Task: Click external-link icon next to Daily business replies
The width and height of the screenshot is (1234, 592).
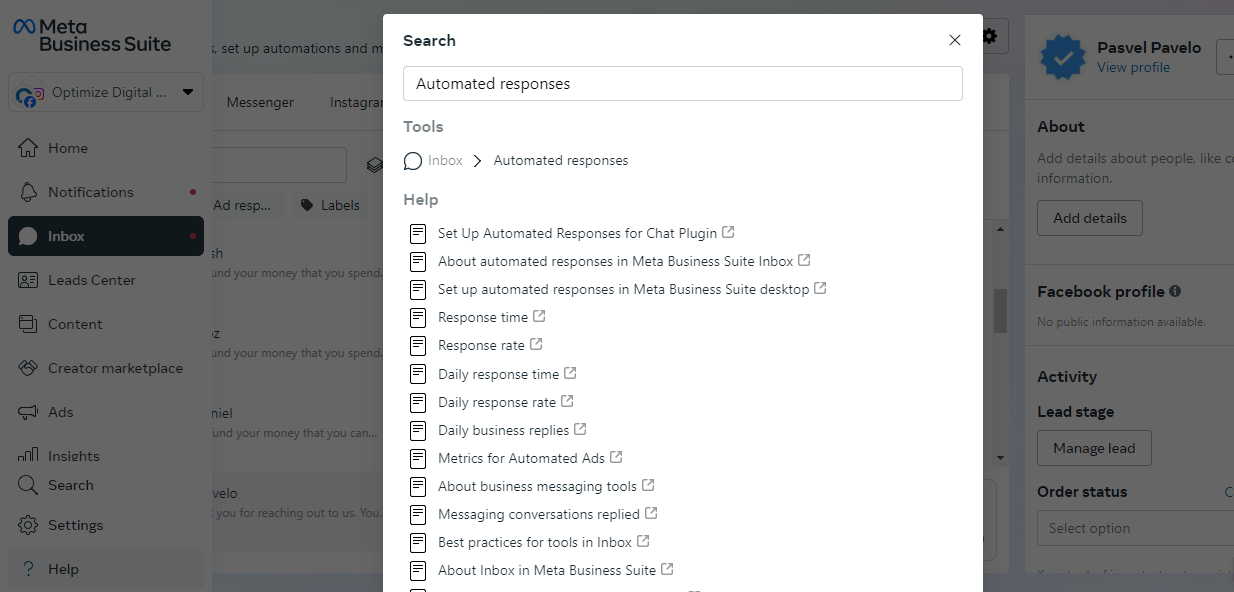Action: (x=580, y=429)
